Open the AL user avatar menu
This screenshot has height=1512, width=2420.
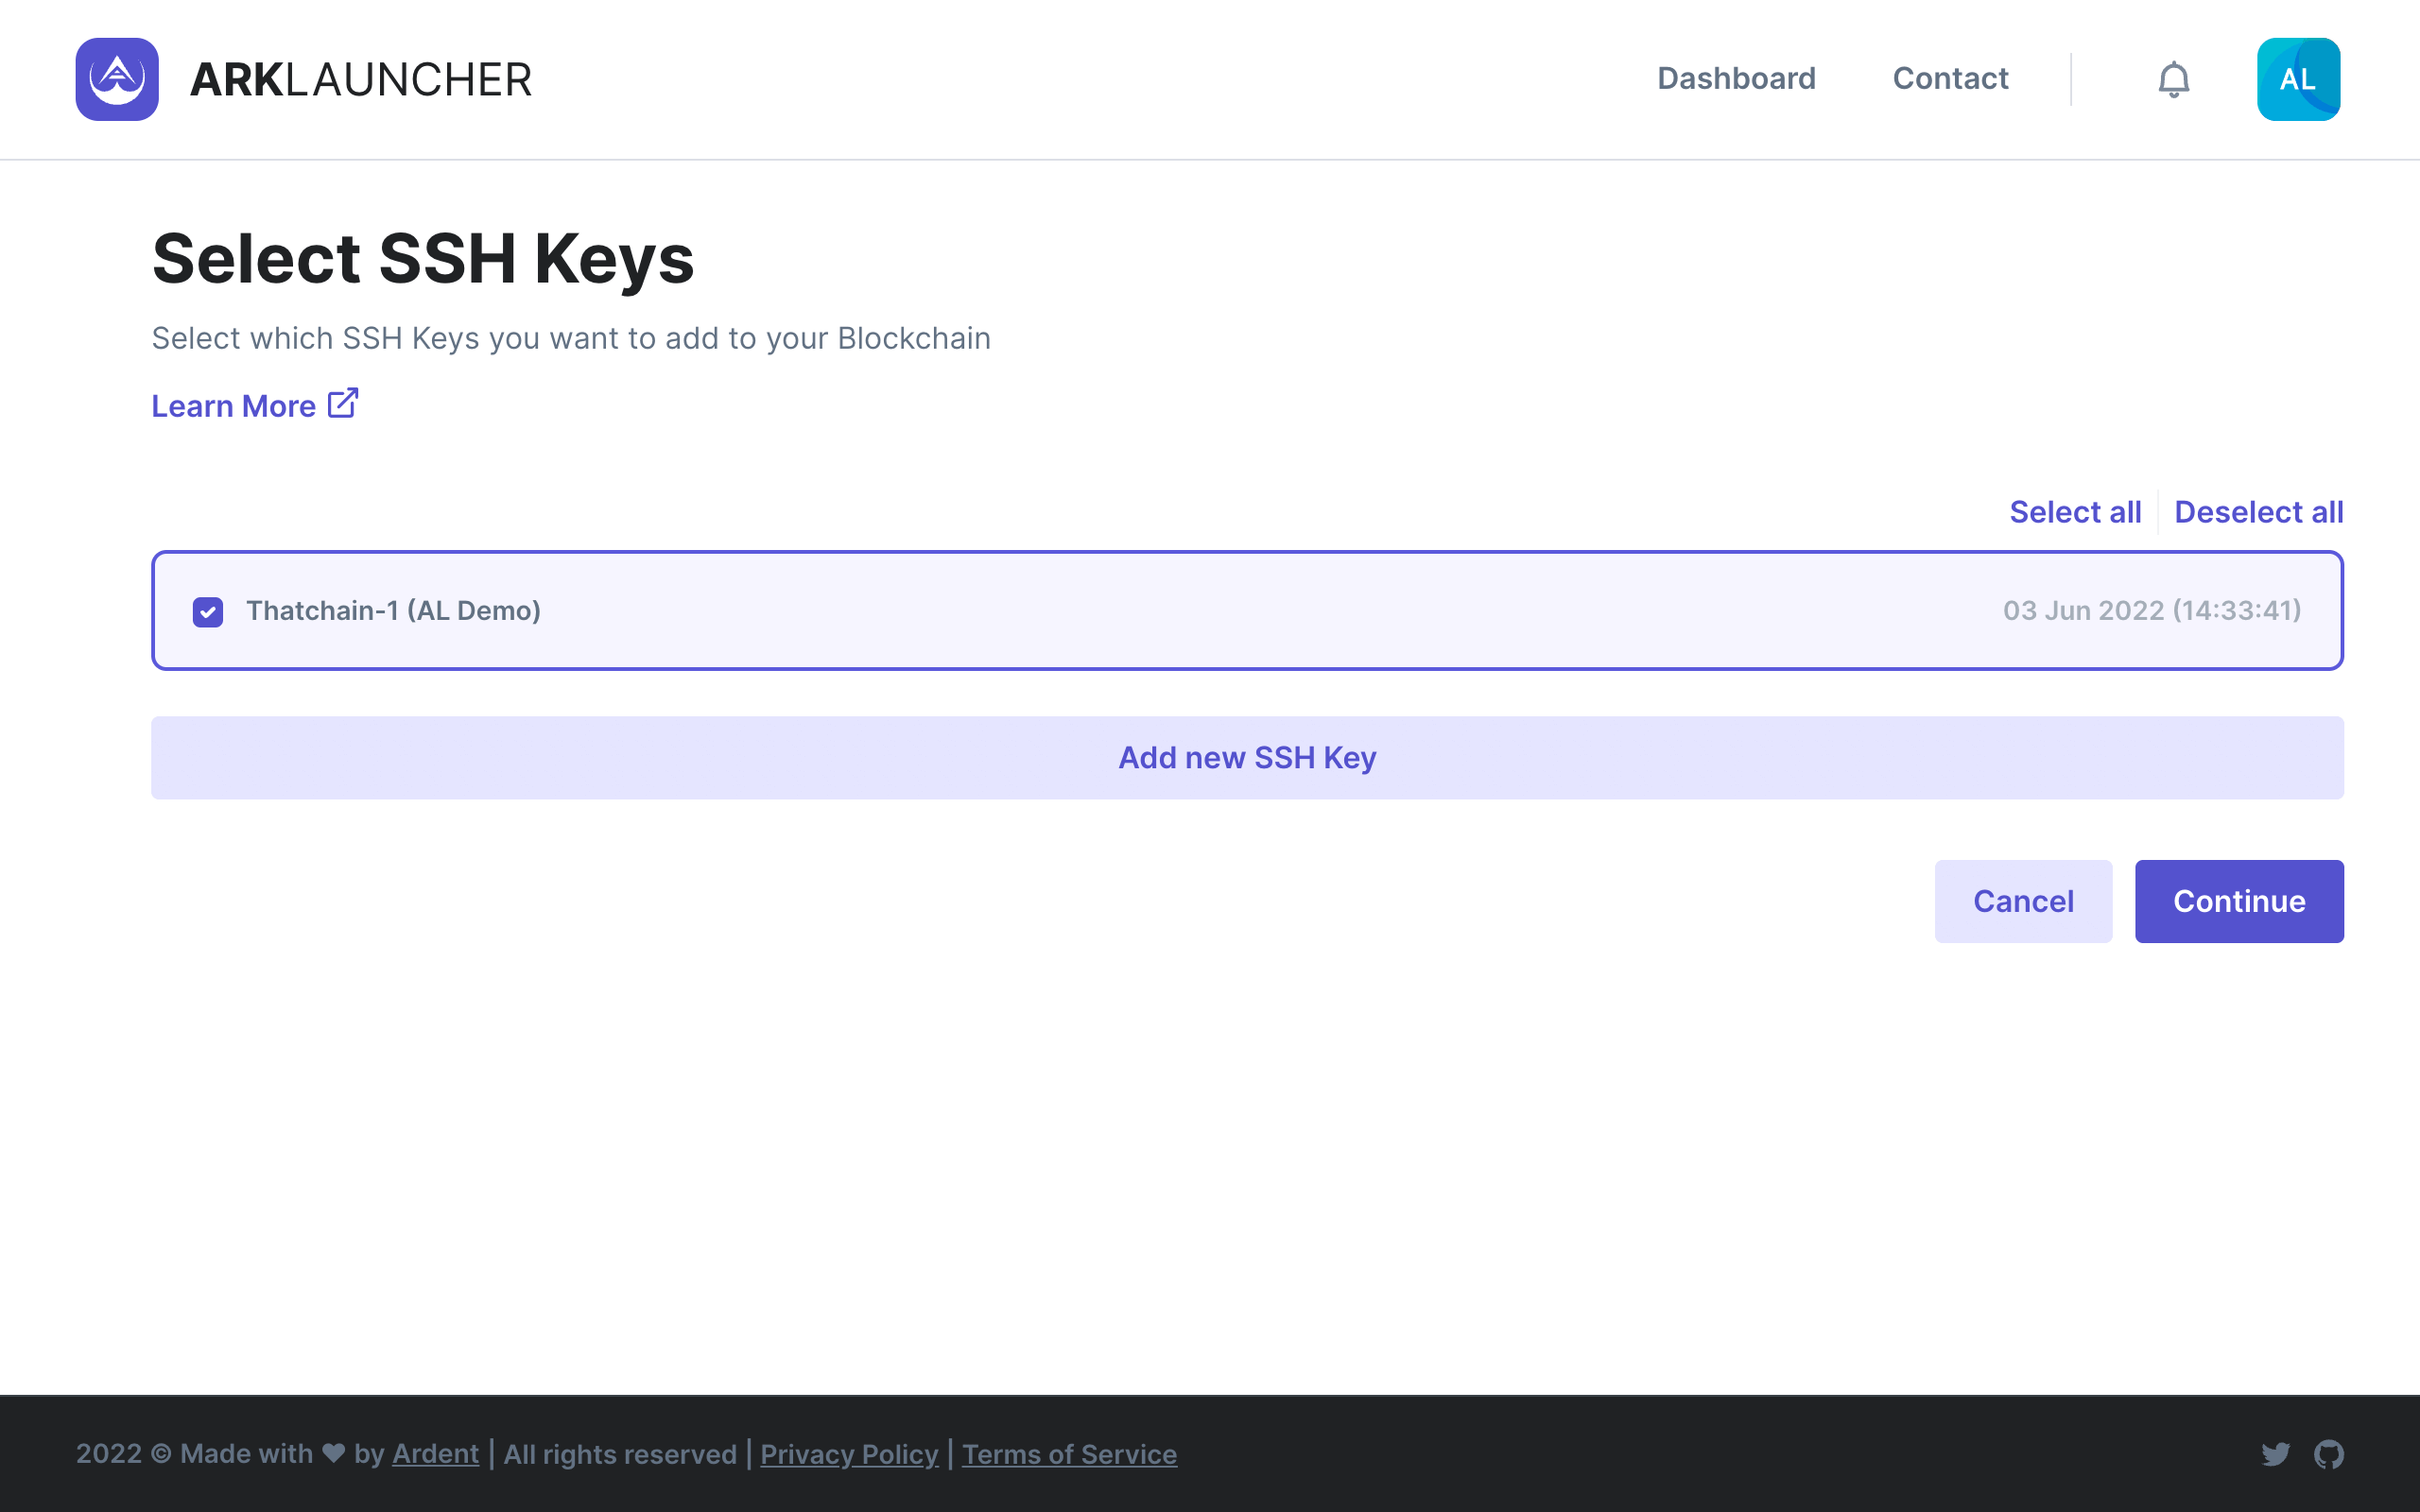click(2297, 79)
